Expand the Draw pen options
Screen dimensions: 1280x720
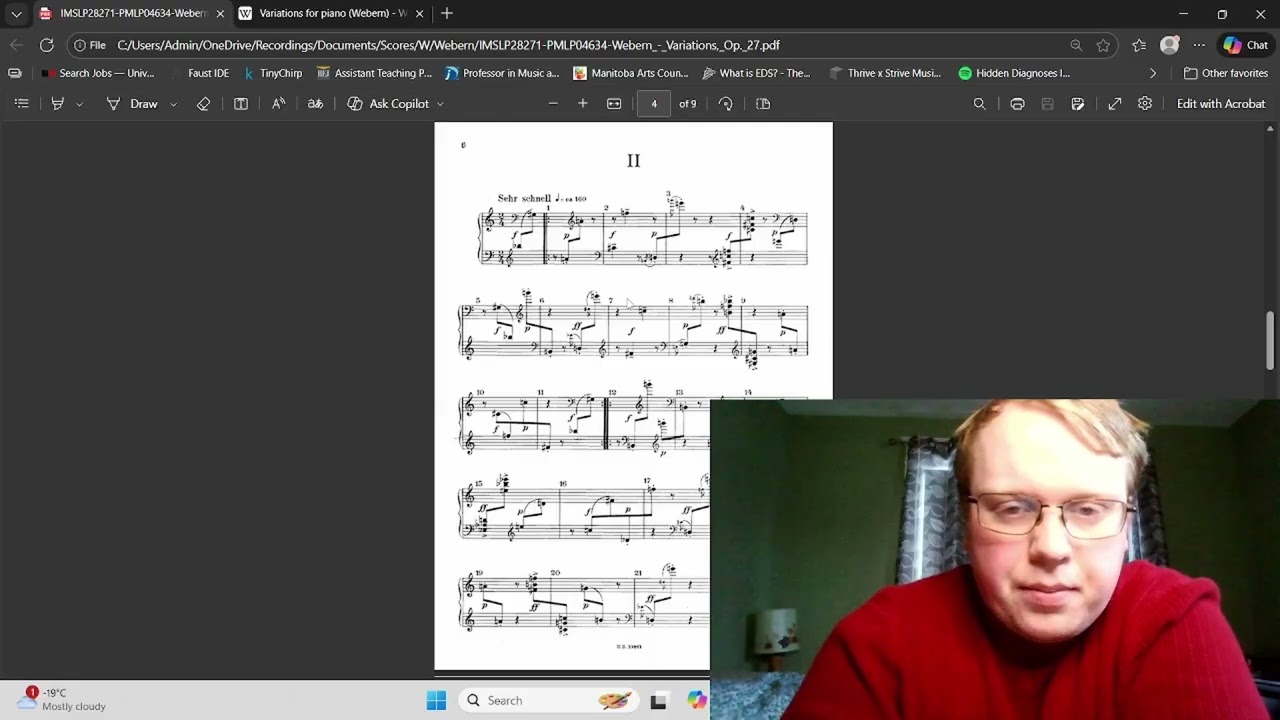coord(173,104)
